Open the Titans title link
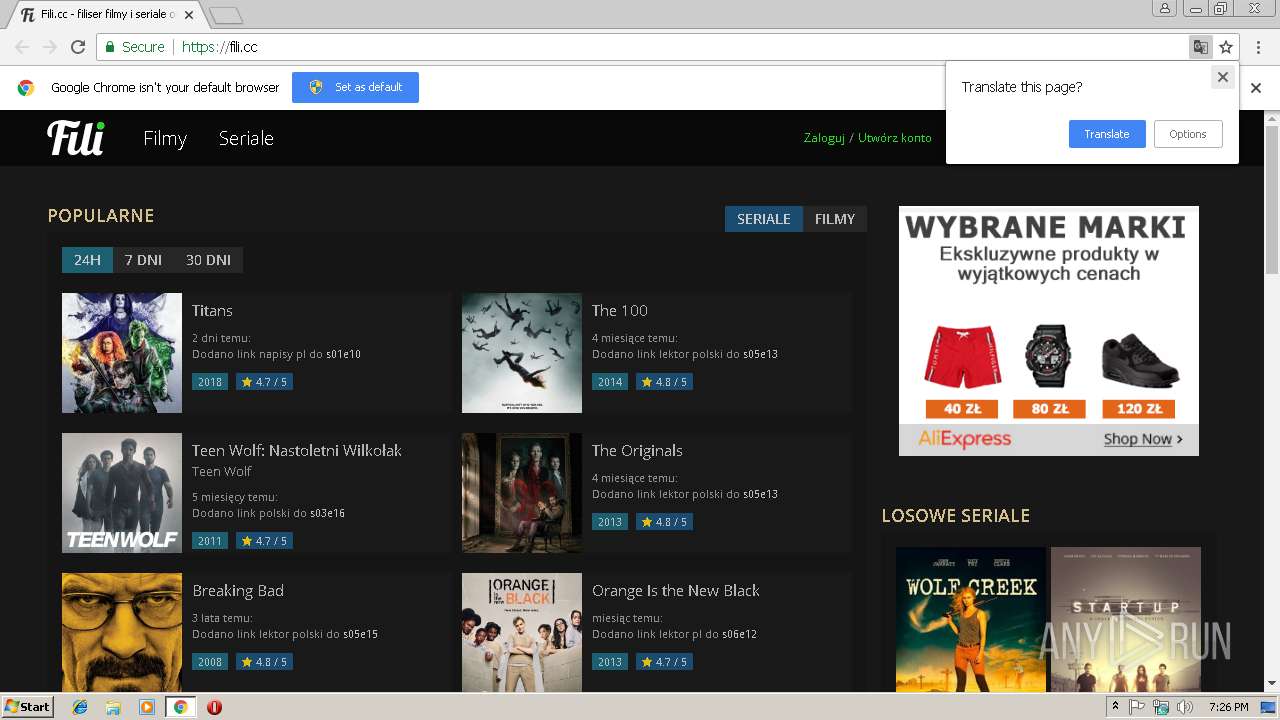The image size is (1280, 720). click(212, 310)
